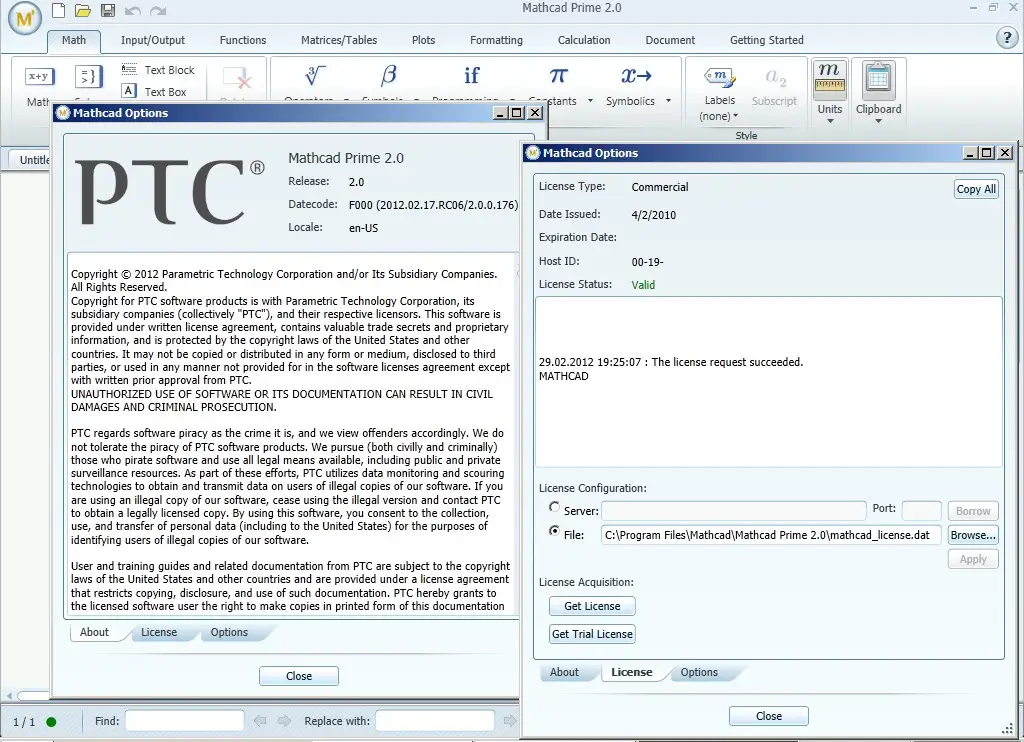Screen dimensions: 1024x742
Task: Switch to the Math ribbon tab
Action: [x=74, y=40]
